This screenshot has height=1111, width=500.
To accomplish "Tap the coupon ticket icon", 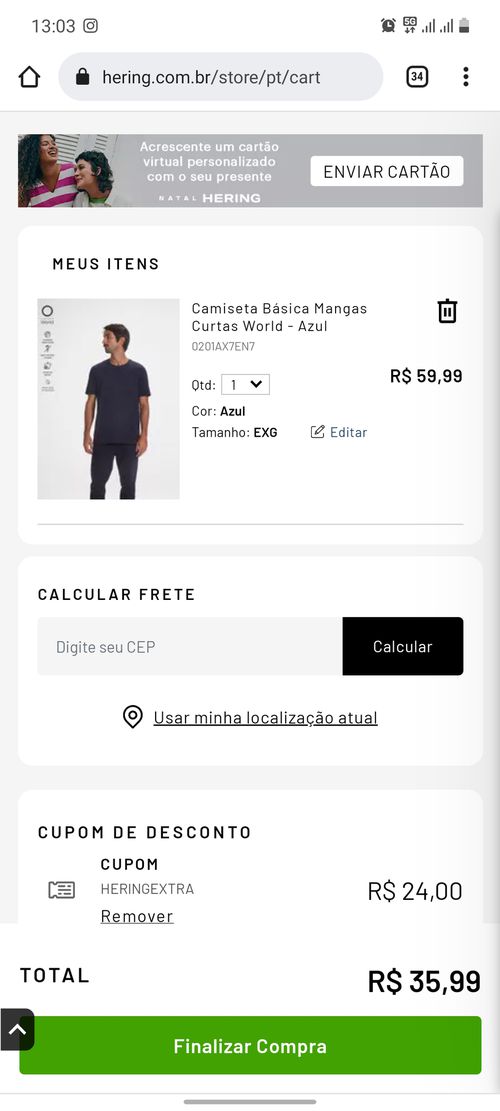I will point(62,890).
